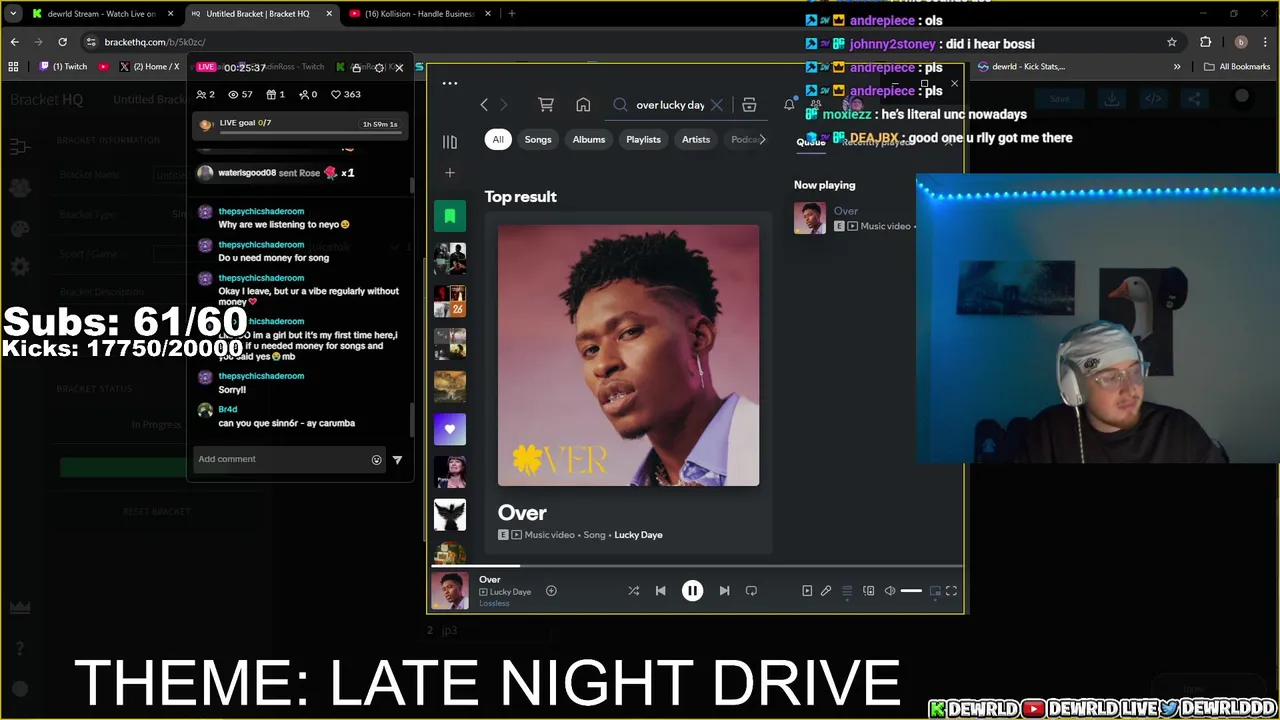The image size is (1280, 720).
Task: Open connect to a device icon
Action: pyautogui.click(x=868, y=591)
